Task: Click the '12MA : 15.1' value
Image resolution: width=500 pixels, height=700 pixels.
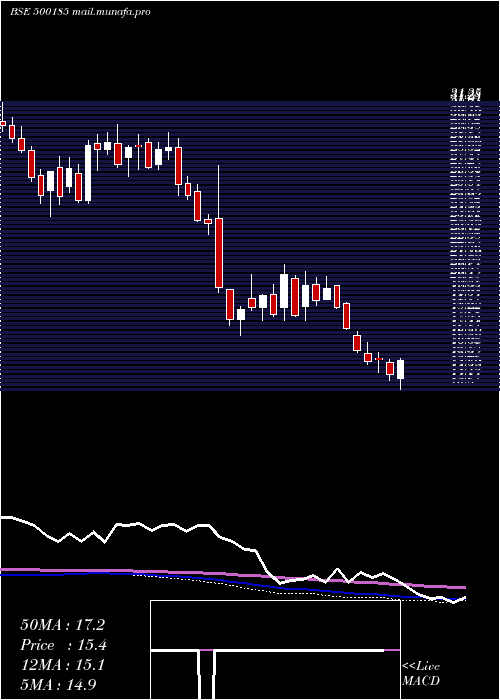Action: coord(62,665)
